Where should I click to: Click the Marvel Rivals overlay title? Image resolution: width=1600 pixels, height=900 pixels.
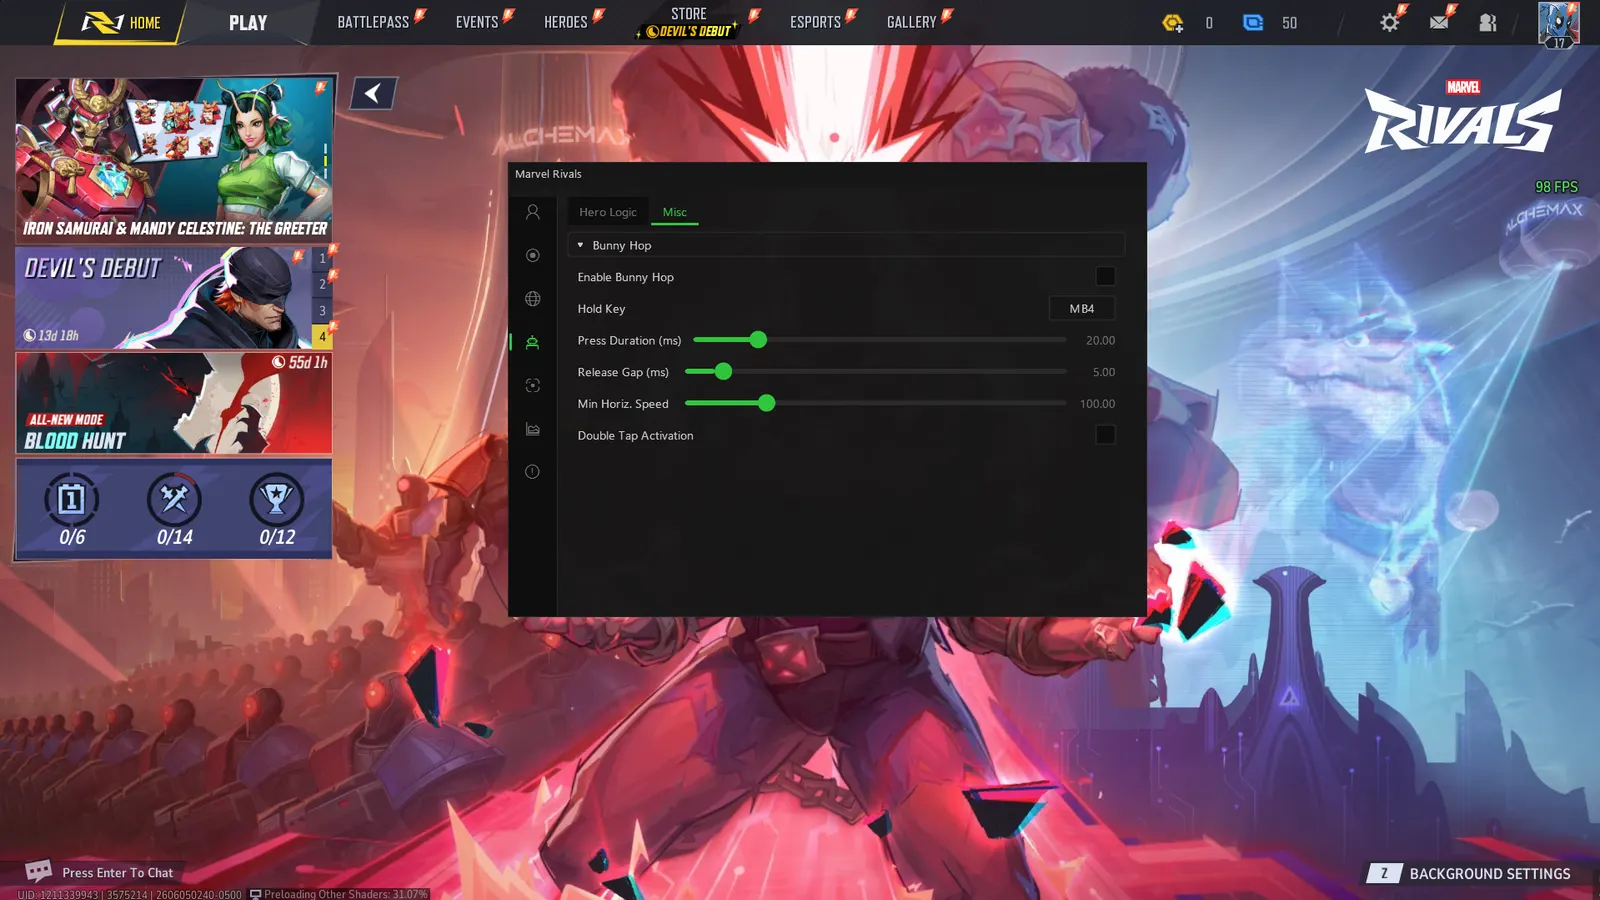click(x=548, y=174)
